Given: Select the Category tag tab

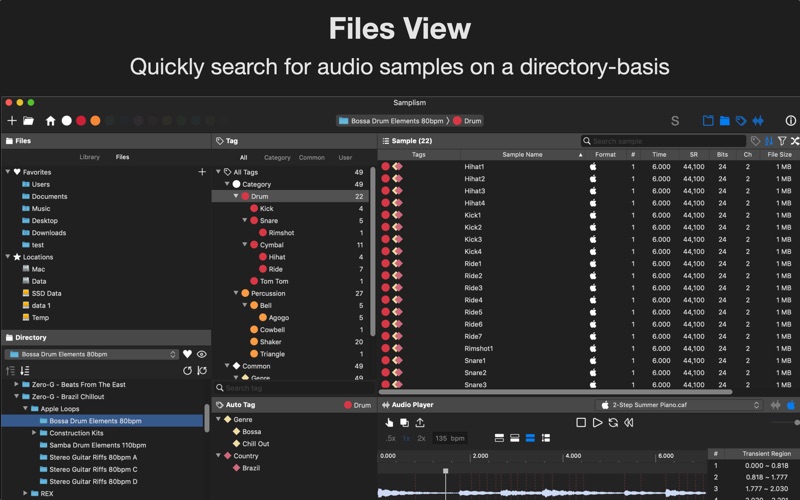Looking at the screenshot, I should click(x=277, y=158).
